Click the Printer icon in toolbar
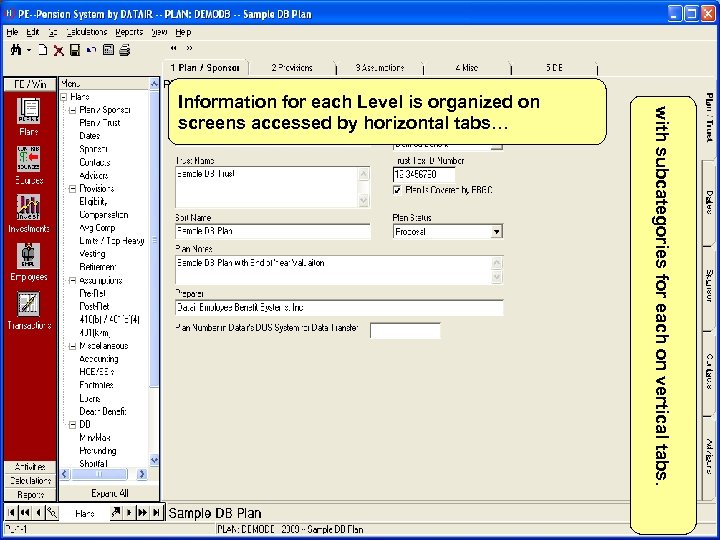This screenshot has width=720, height=540. pyautogui.click(x=125, y=50)
